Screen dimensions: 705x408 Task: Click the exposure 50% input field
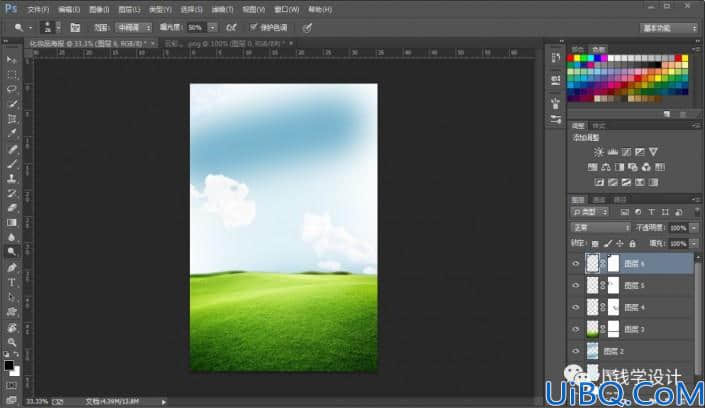point(197,28)
